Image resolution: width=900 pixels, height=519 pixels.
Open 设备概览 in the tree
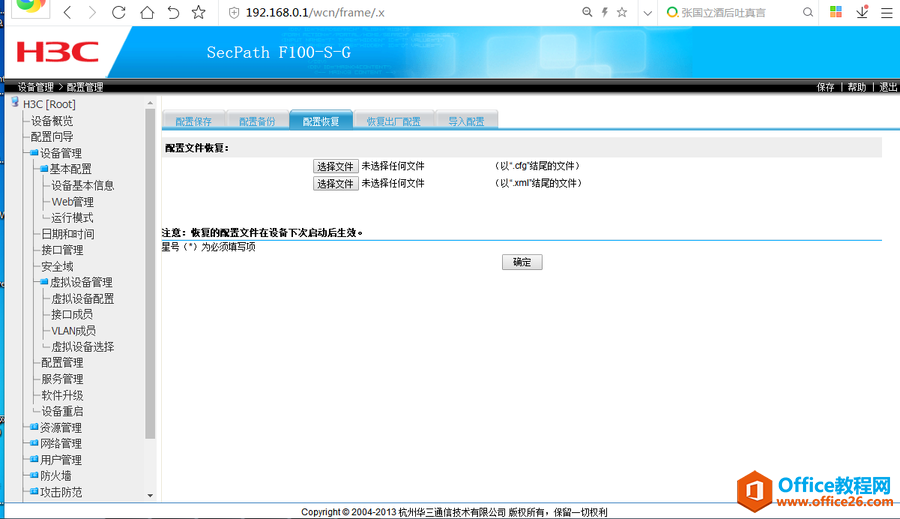click(x=52, y=121)
